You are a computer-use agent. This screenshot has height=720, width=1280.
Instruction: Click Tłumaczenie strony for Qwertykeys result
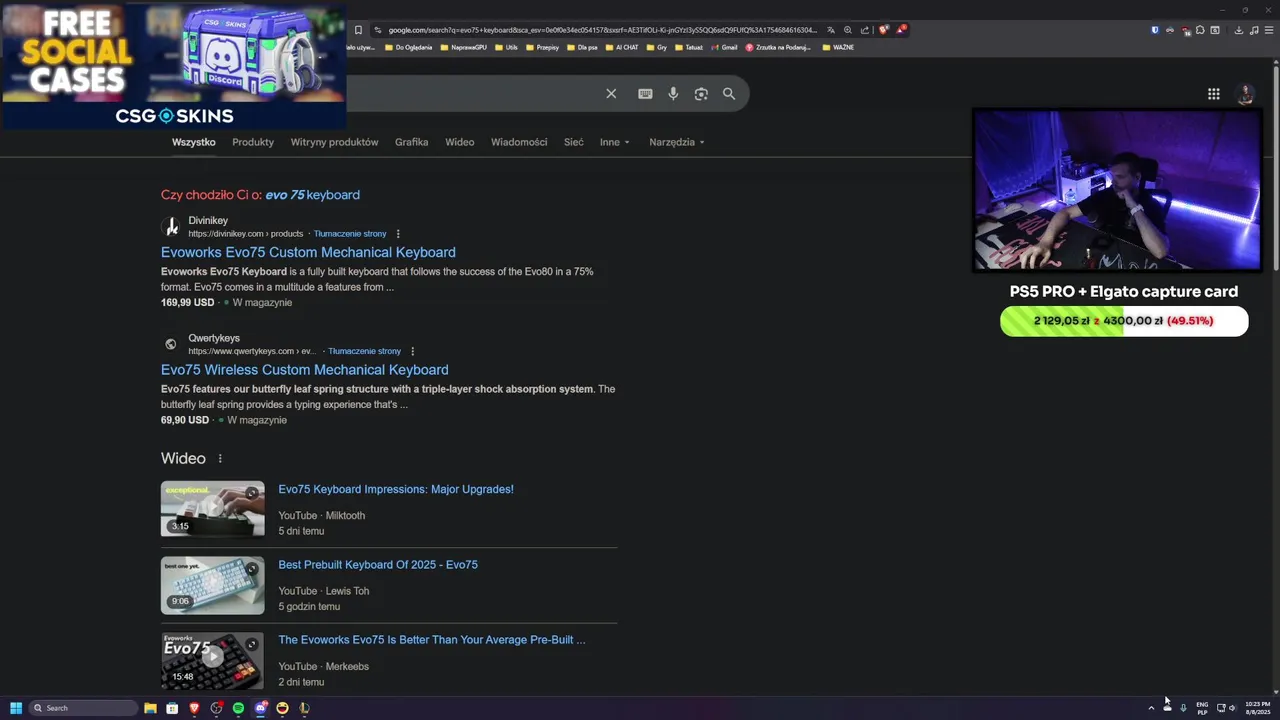point(364,351)
